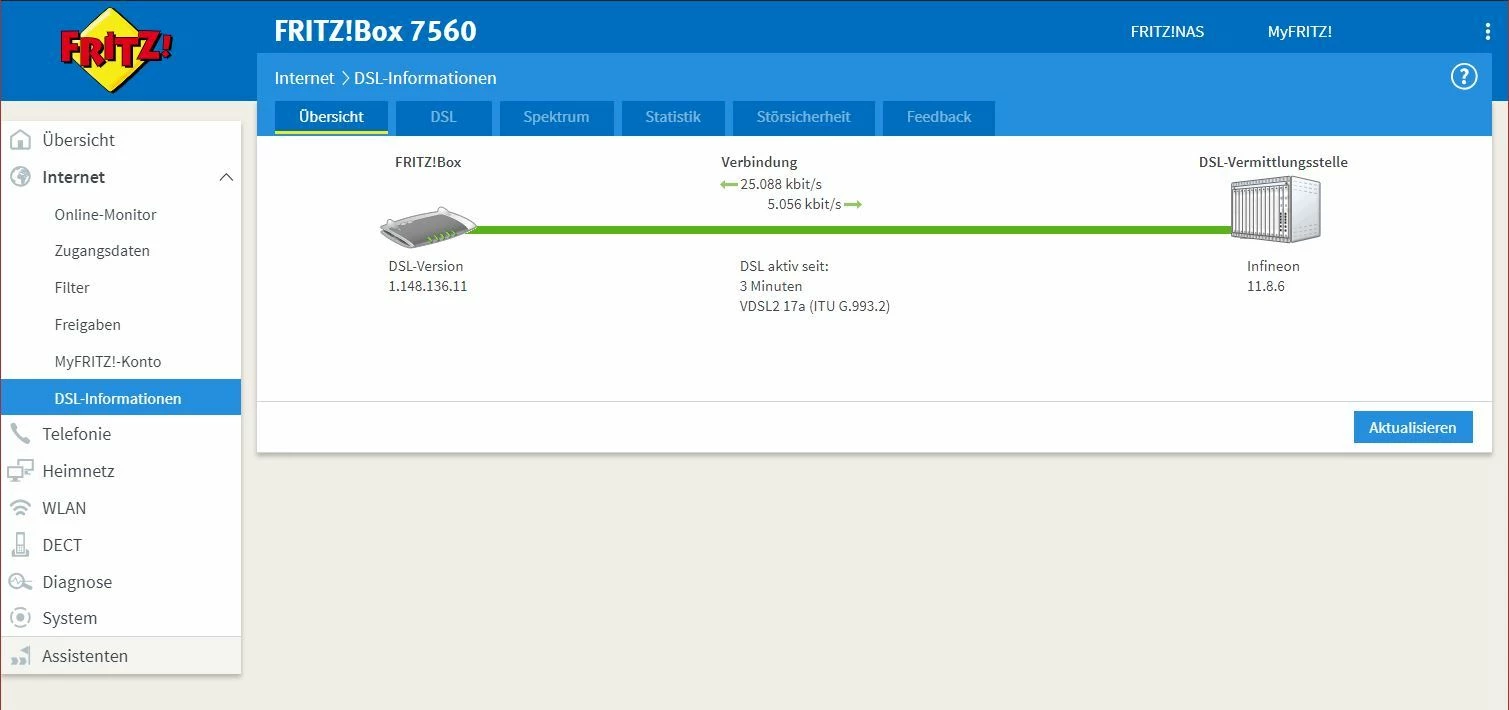Click the Aktualisieren button
The image size is (1509, 710).
pyautogui.click(x=1413, y=427)
